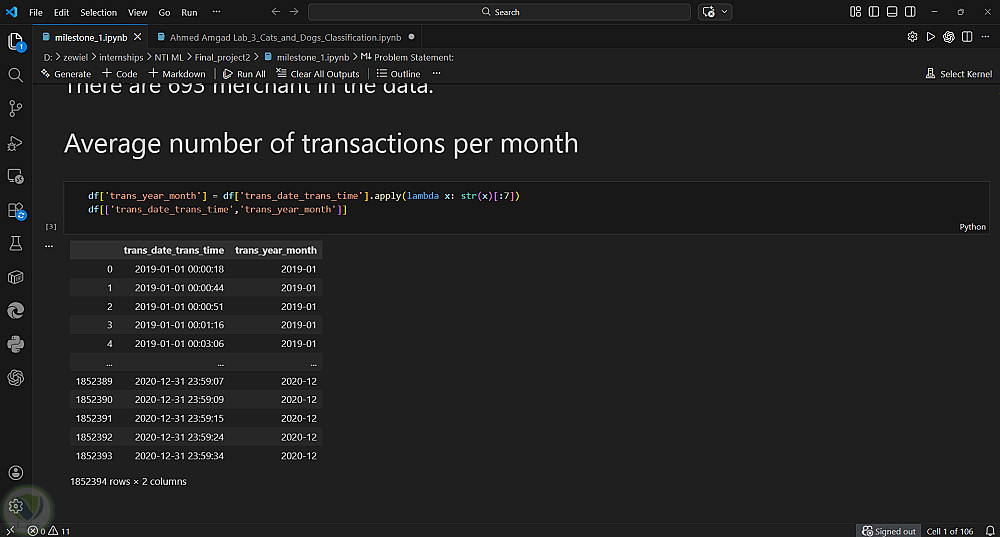
Task: Open the Selection menu
Action: [98, 12]
